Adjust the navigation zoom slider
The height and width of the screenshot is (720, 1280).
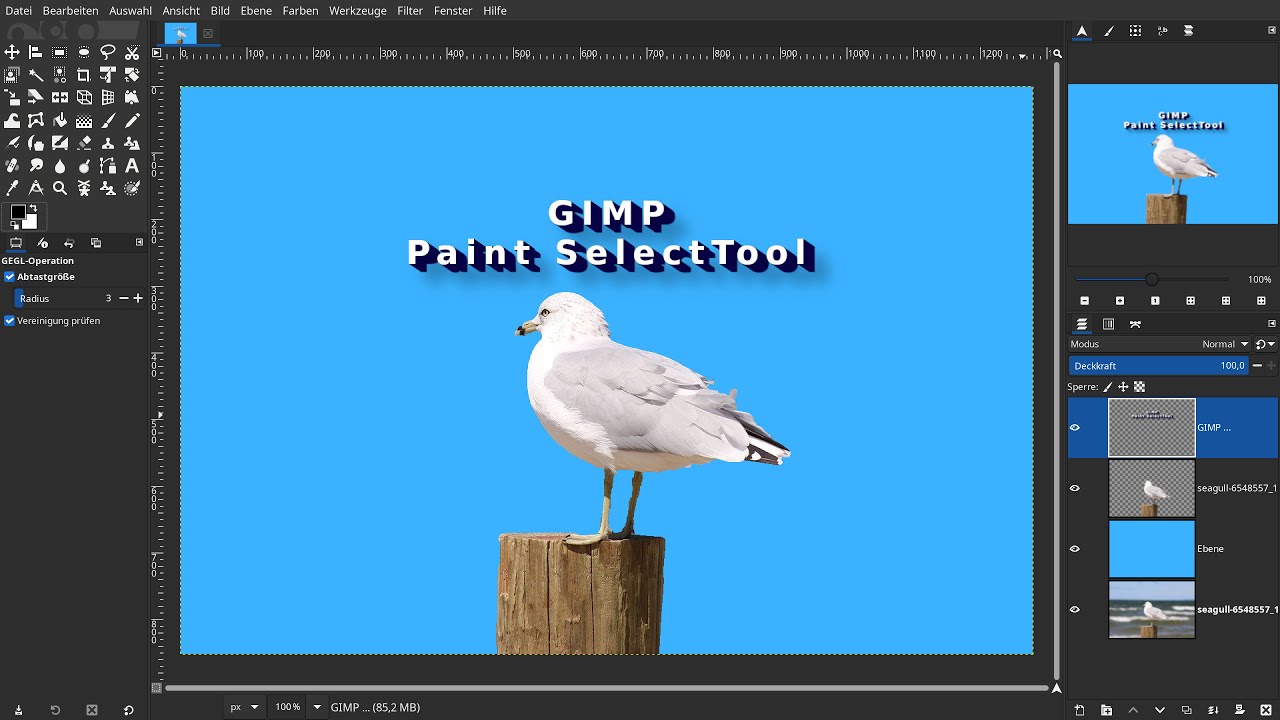[x=1152, y=279]
